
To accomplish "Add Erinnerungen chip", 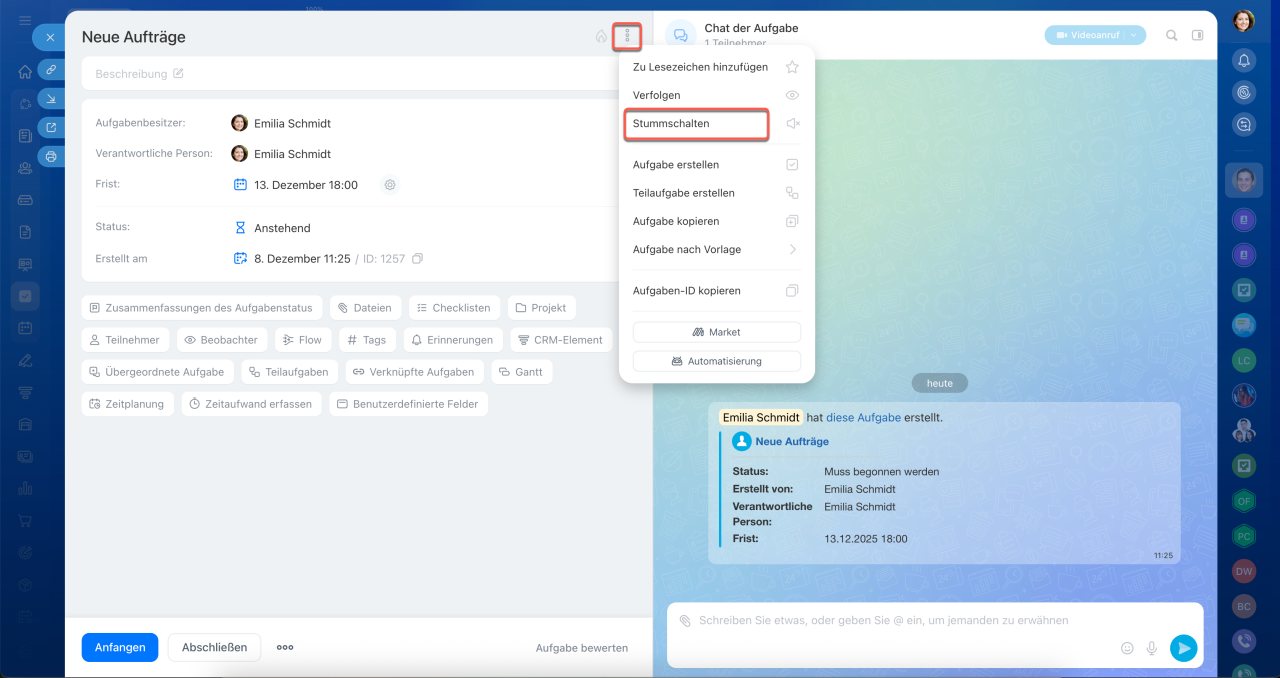I will pyautogui.click(x=453, y=340).
